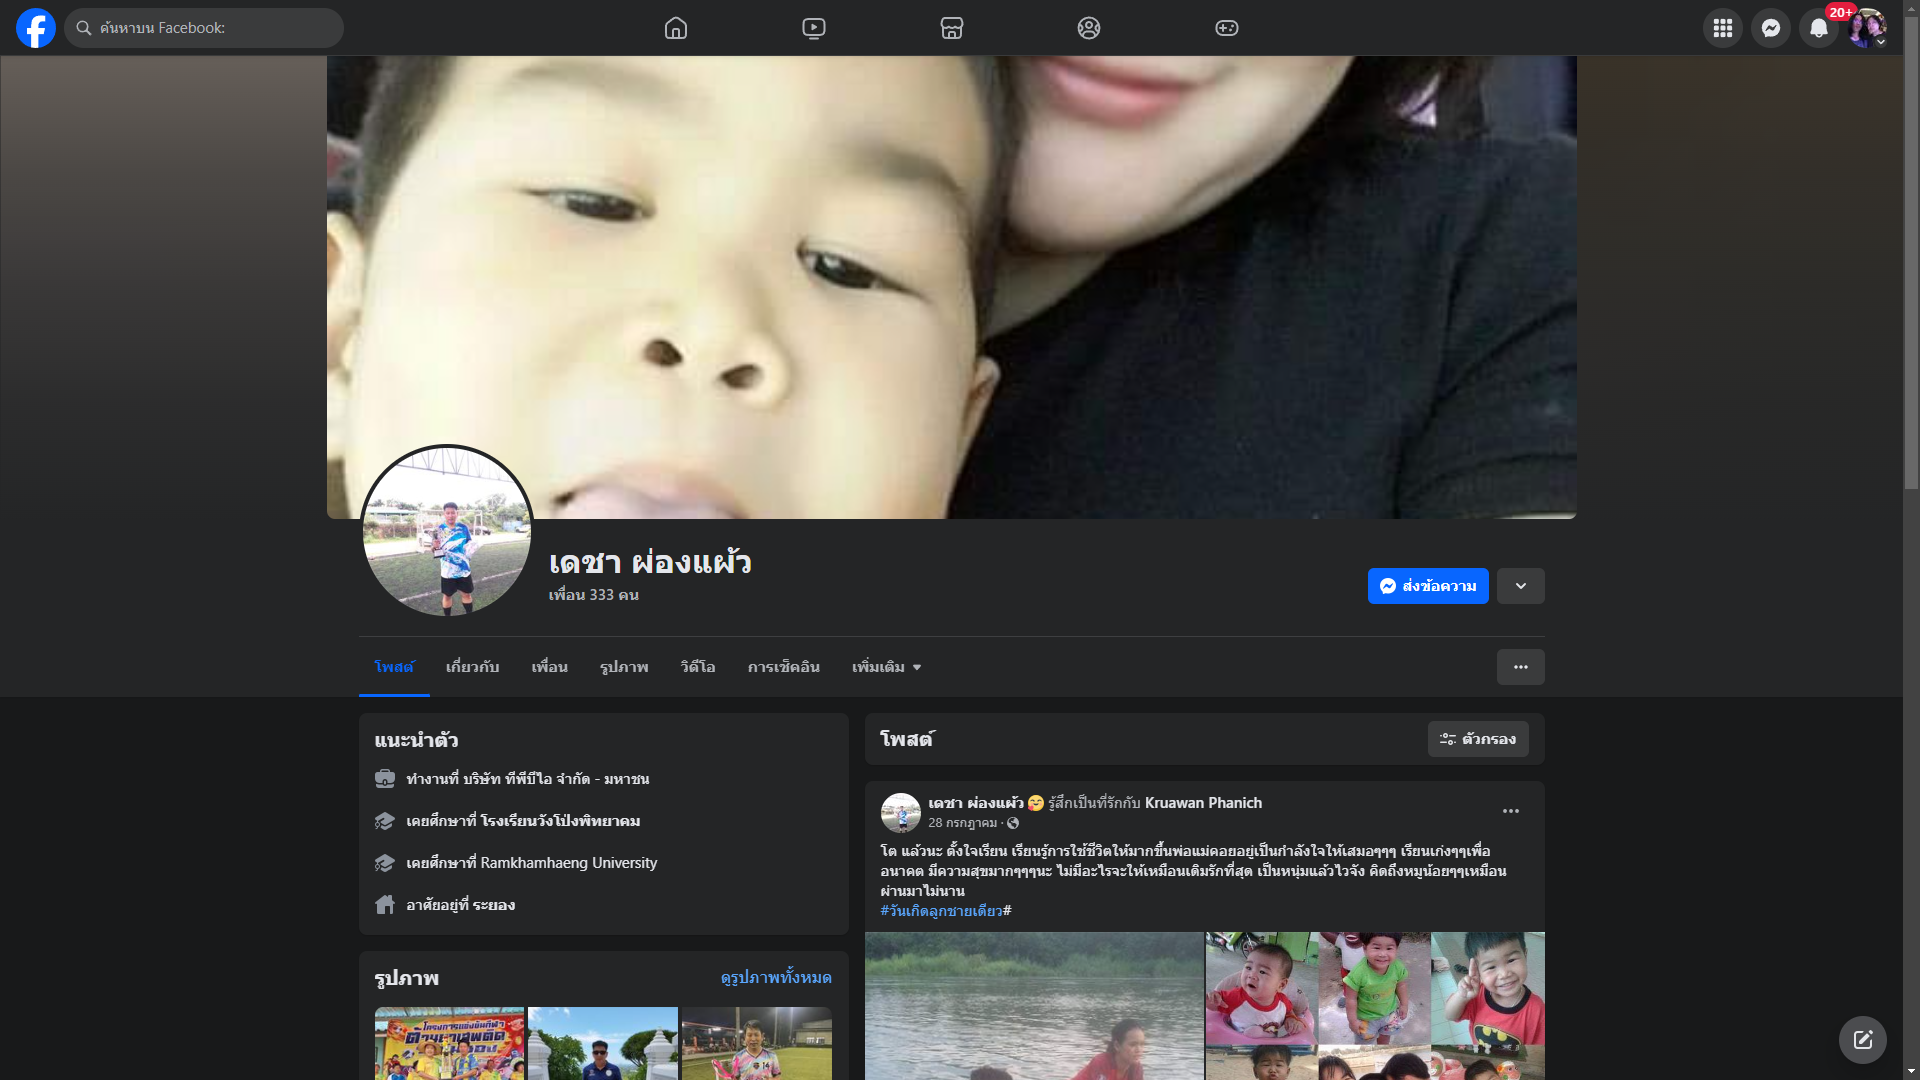Switch to the เพื่อน friends tab
1920x1080 pixels.
(549, 667)
